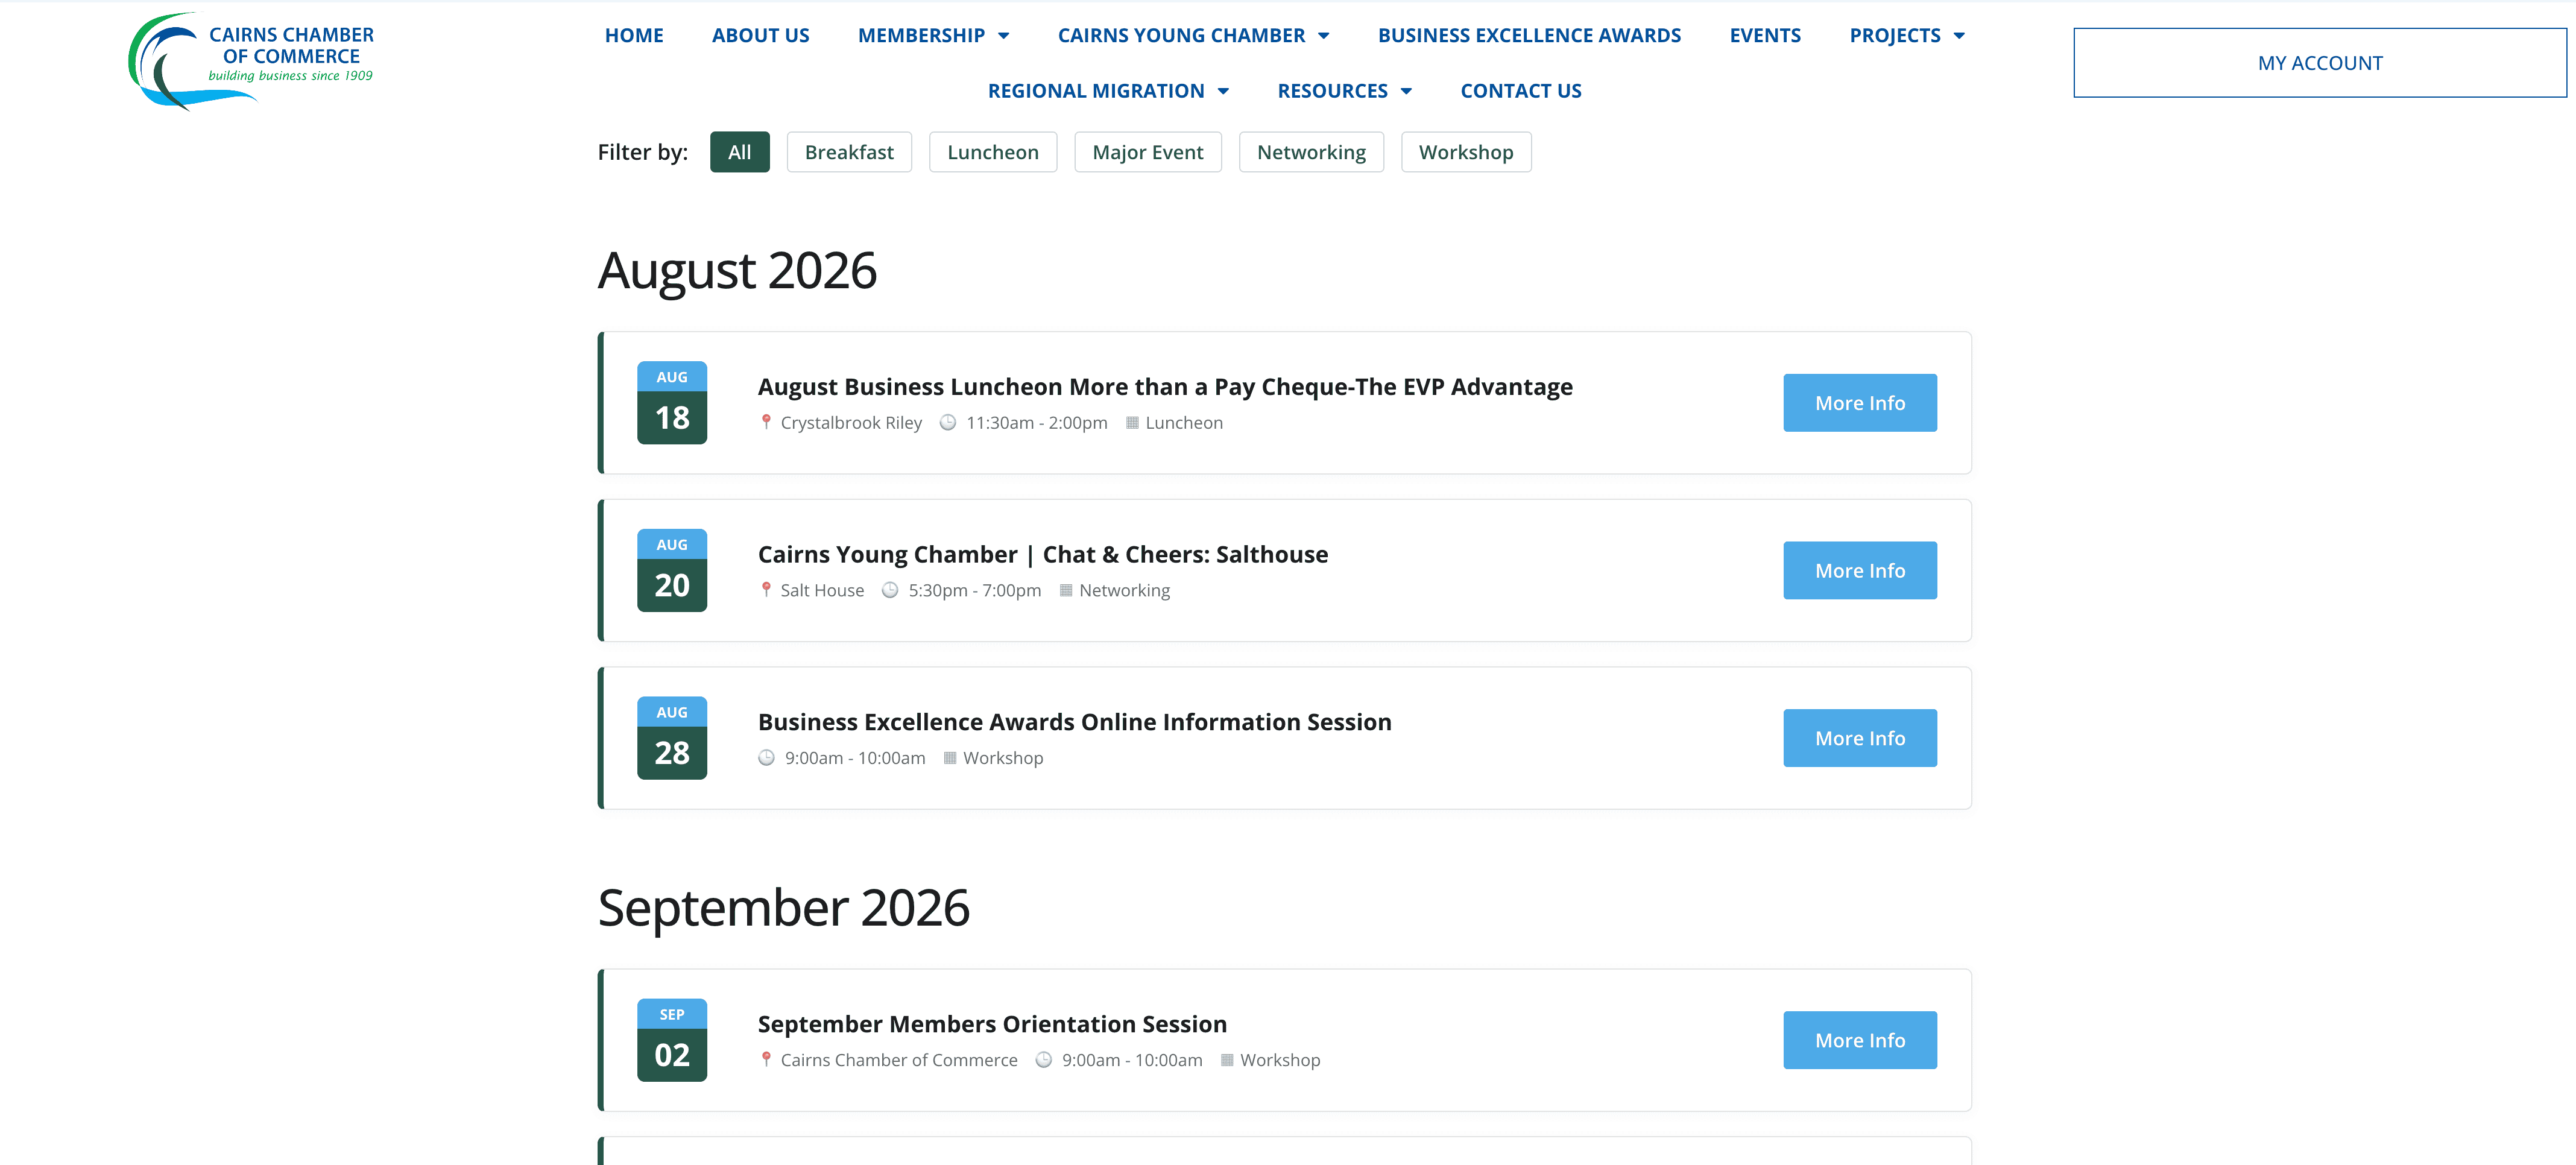The height and width of the screenshot is (1165, 2576).
Task: Click the Cairns Chamber of Commerce logo
Action: pyautogui.click(x=250, y=60)
